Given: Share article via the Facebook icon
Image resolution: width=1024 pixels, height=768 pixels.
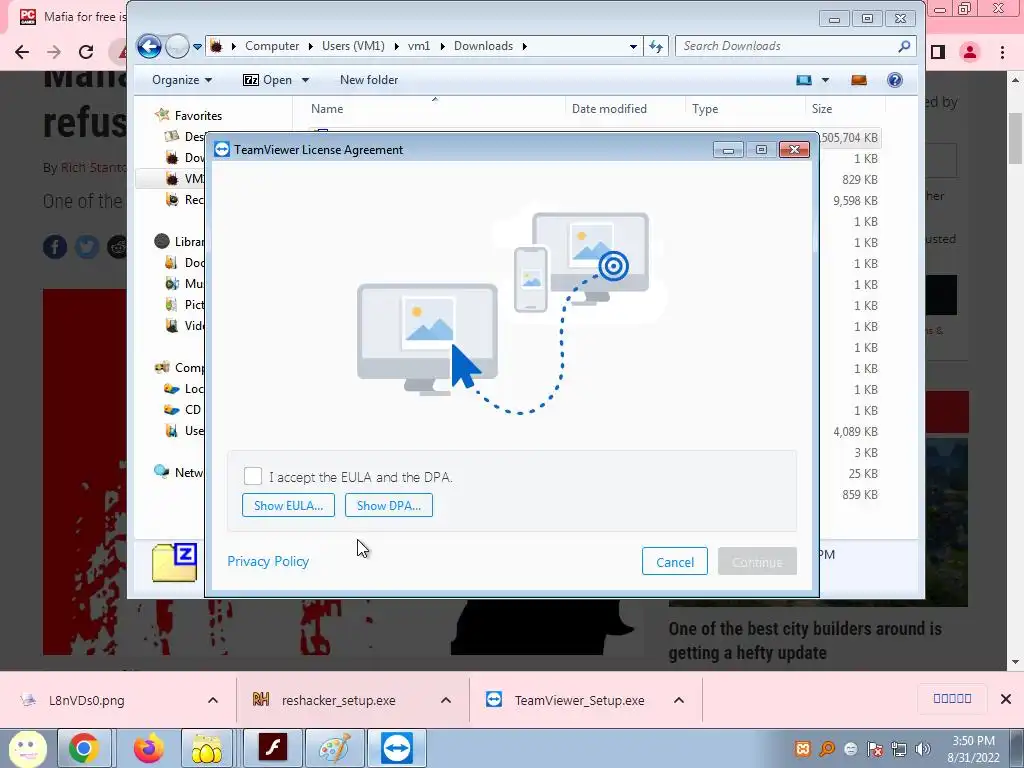Looking at the screenshot, I should pos(55,247).
